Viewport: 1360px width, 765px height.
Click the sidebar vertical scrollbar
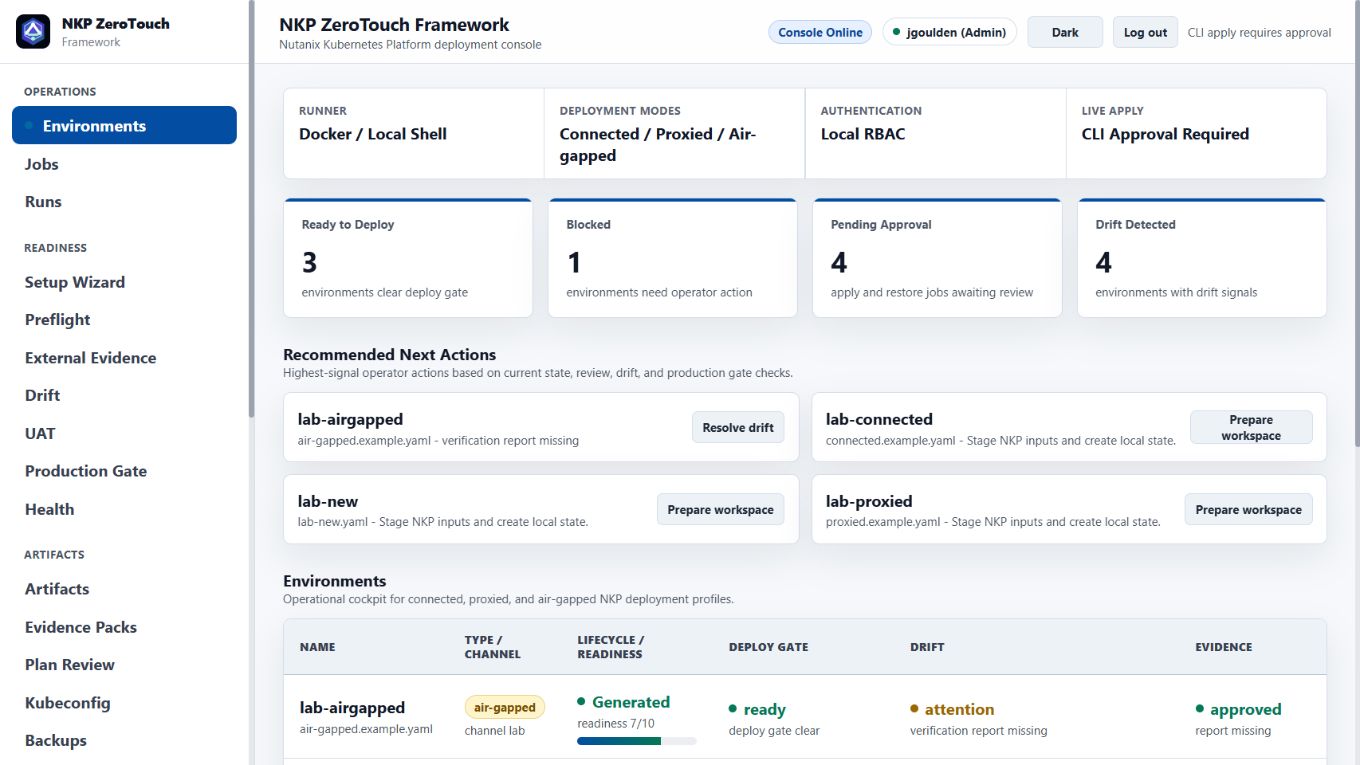[x=252, y=208]
